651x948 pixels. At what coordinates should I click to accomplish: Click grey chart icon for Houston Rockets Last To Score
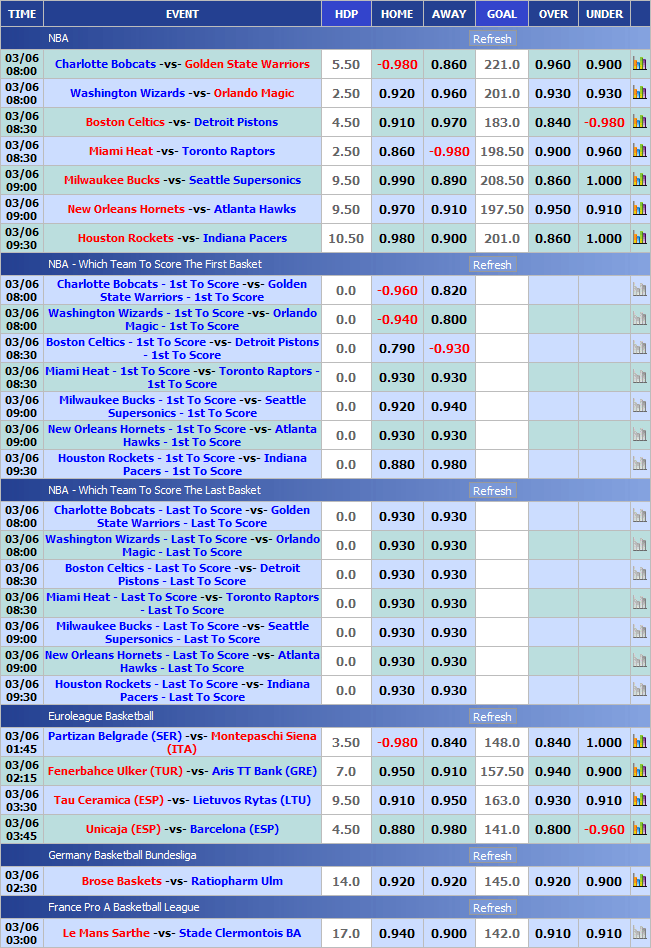[640, 690]
